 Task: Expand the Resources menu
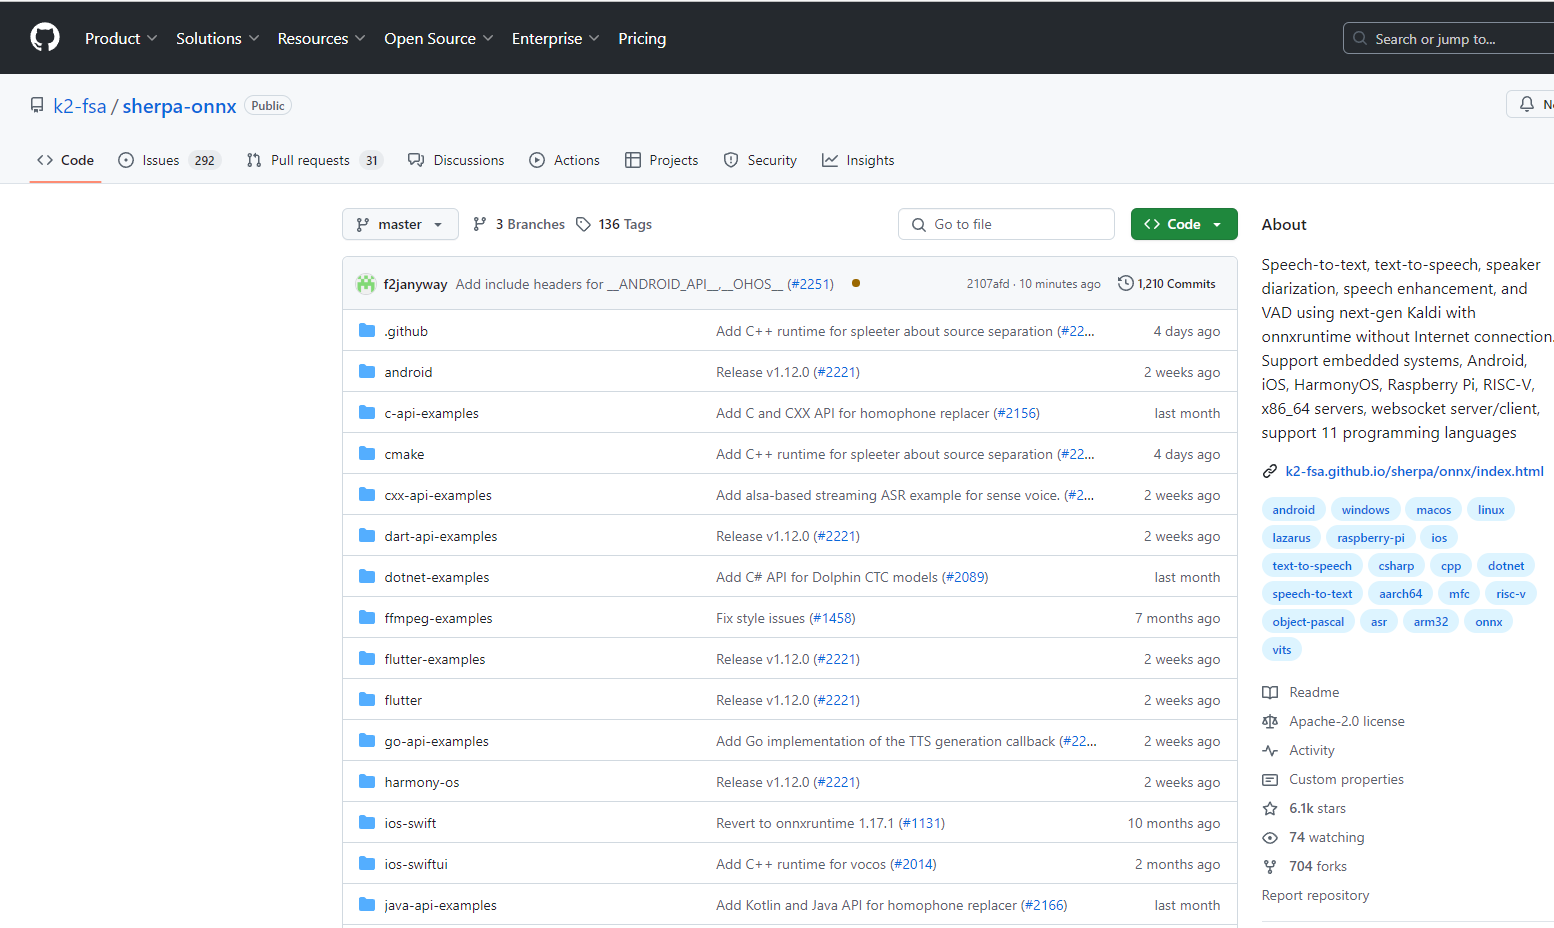[x=322, y=38]
